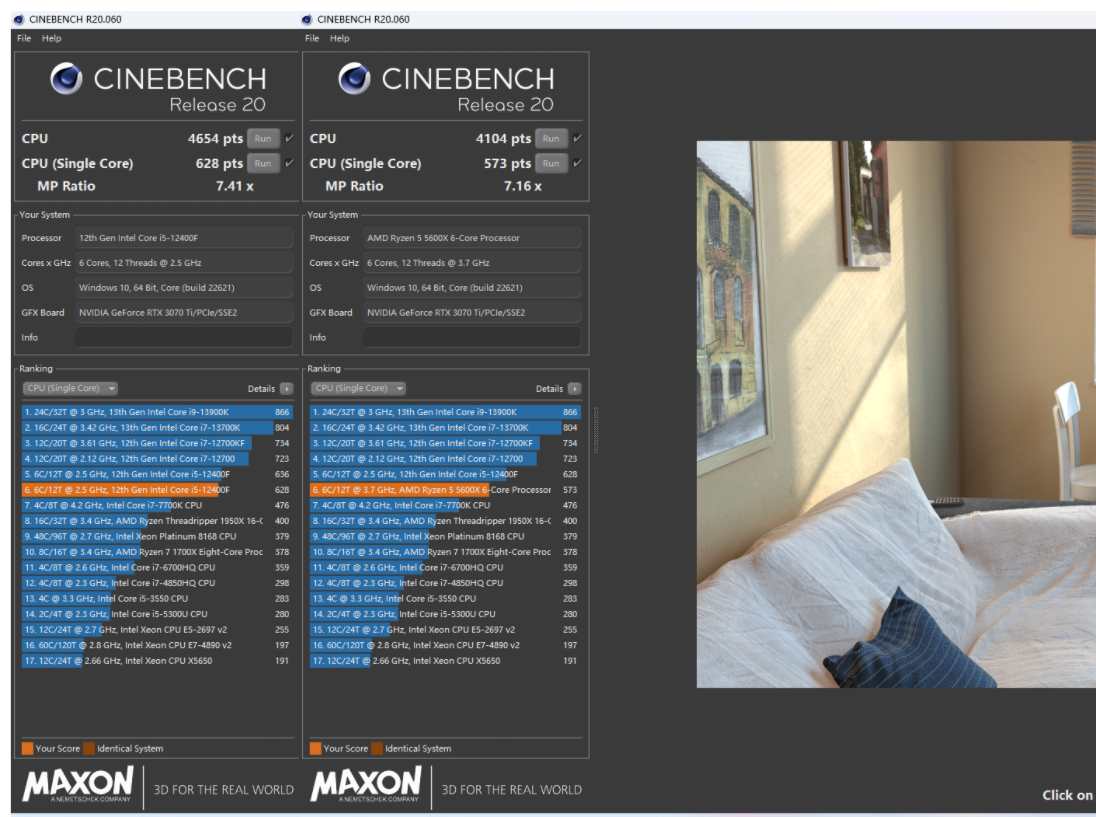Select Xeon Platinum 8168 row in right ranking
This screenshot has height=817, width=1096.
coord(445,537)
